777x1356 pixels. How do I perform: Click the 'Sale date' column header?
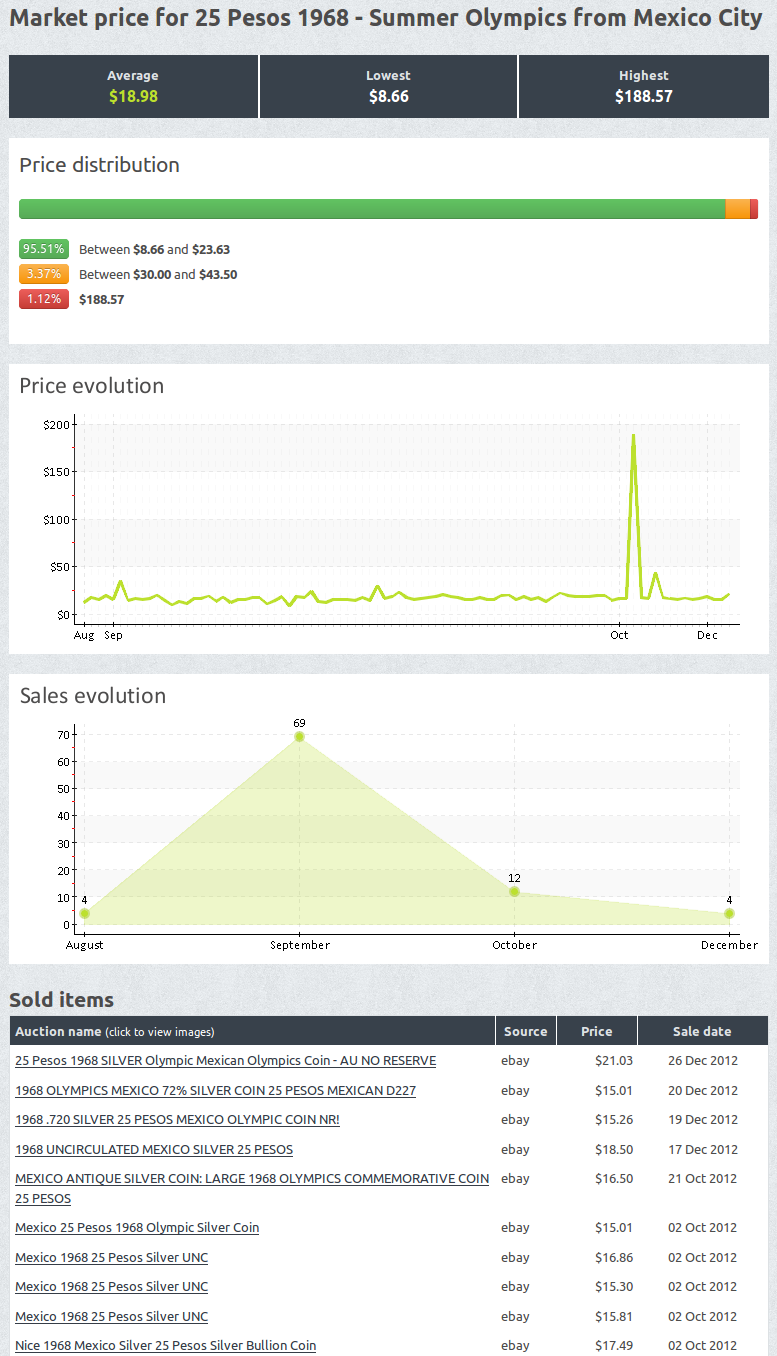click(x=702, y=1031)
